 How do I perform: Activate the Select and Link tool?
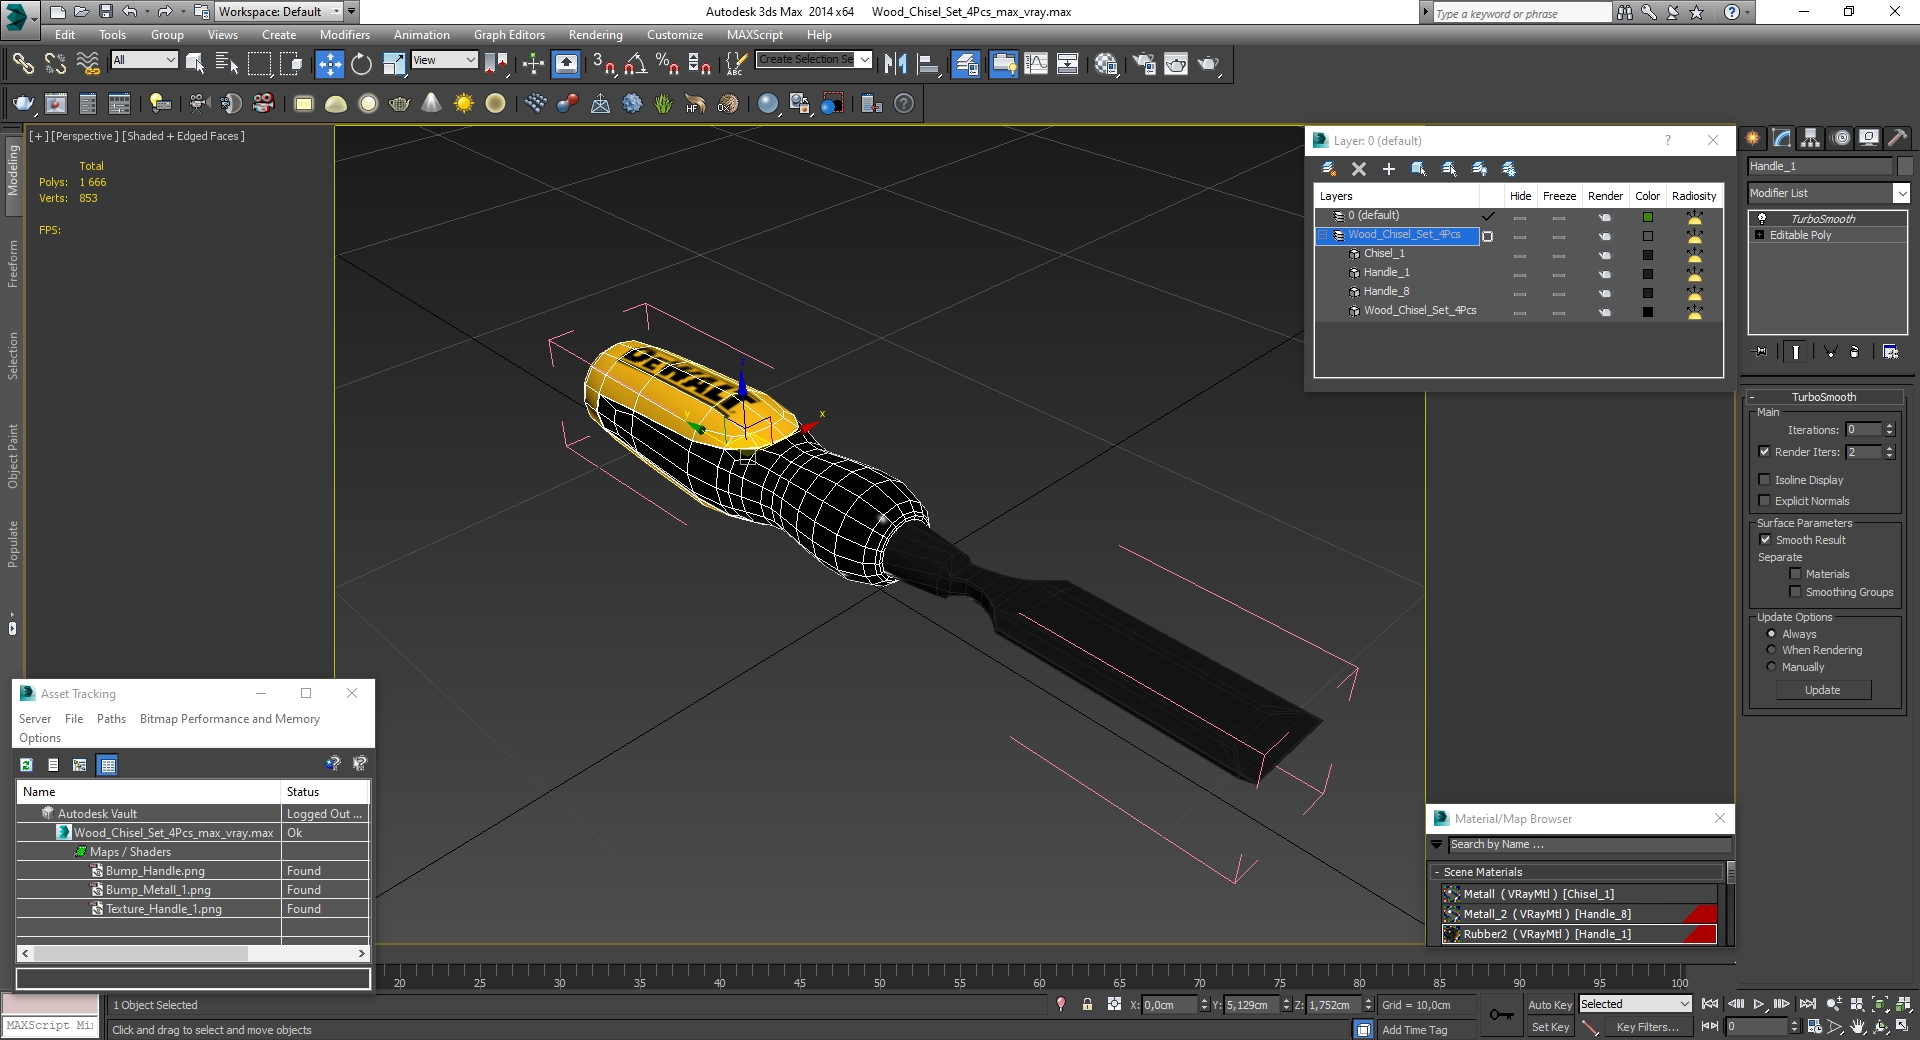(23, 64)
